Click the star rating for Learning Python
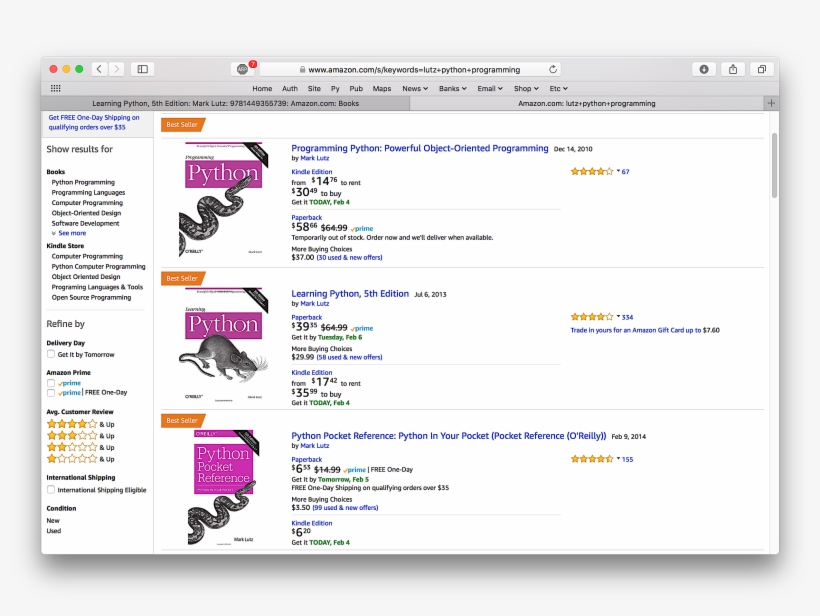Screen dimensions: 820x616 (x=591, y=317)
